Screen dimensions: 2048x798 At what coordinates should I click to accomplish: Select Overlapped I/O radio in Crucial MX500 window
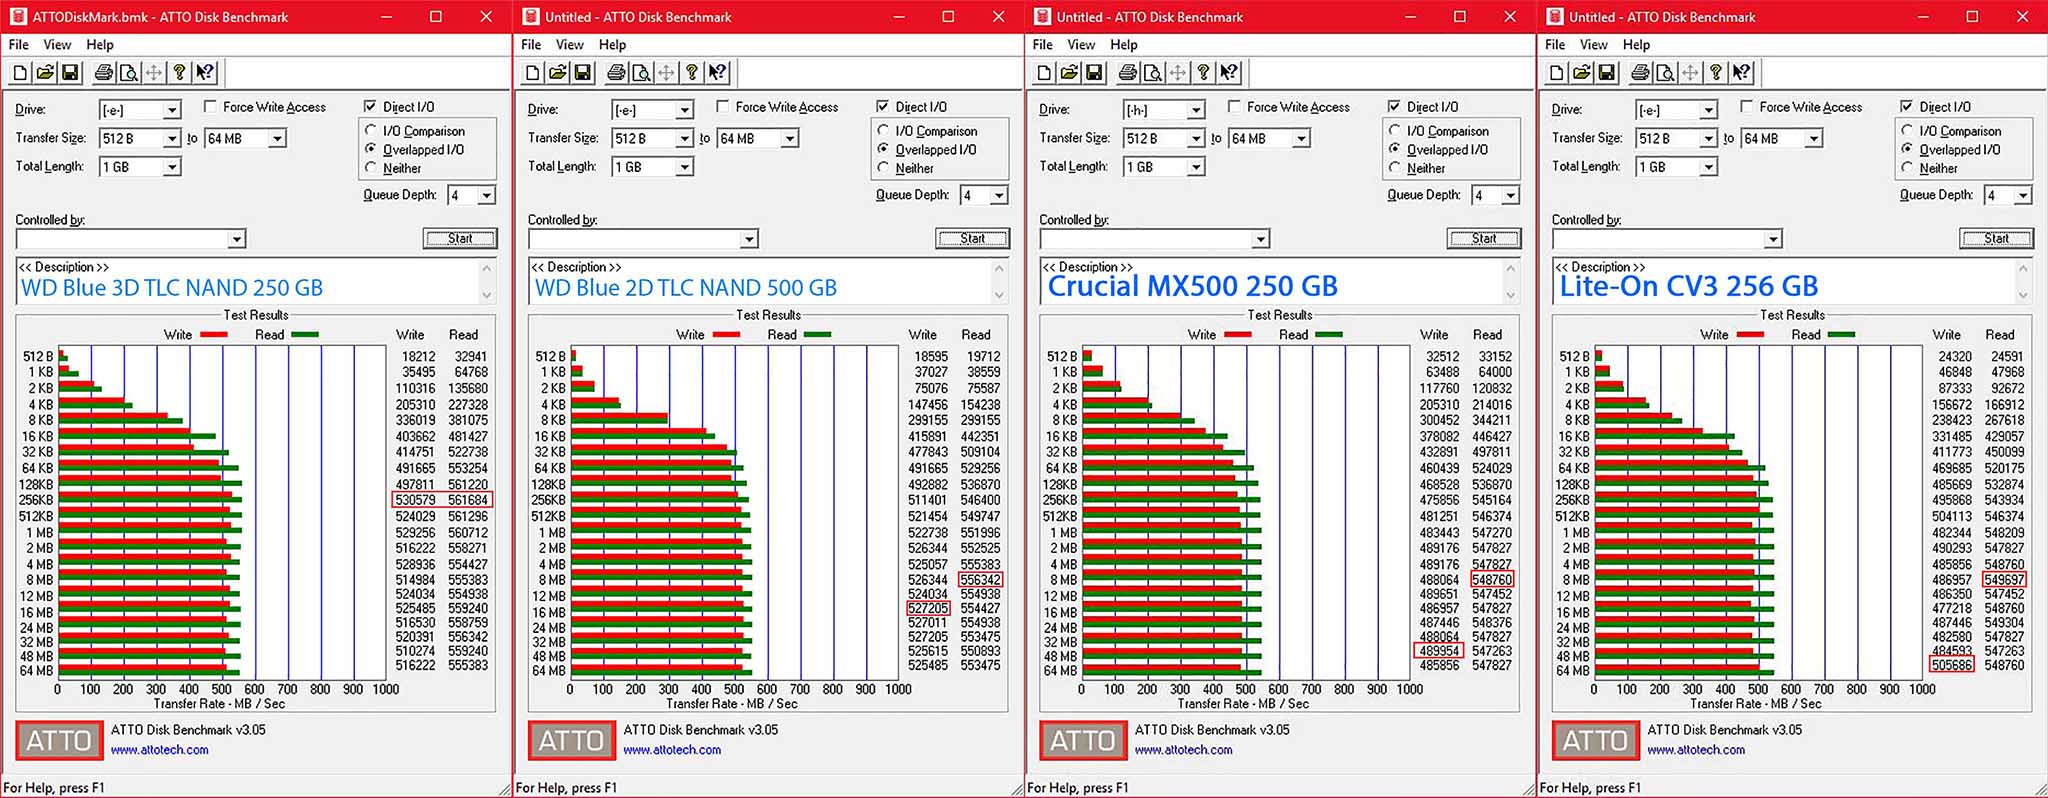point(1395,149)
